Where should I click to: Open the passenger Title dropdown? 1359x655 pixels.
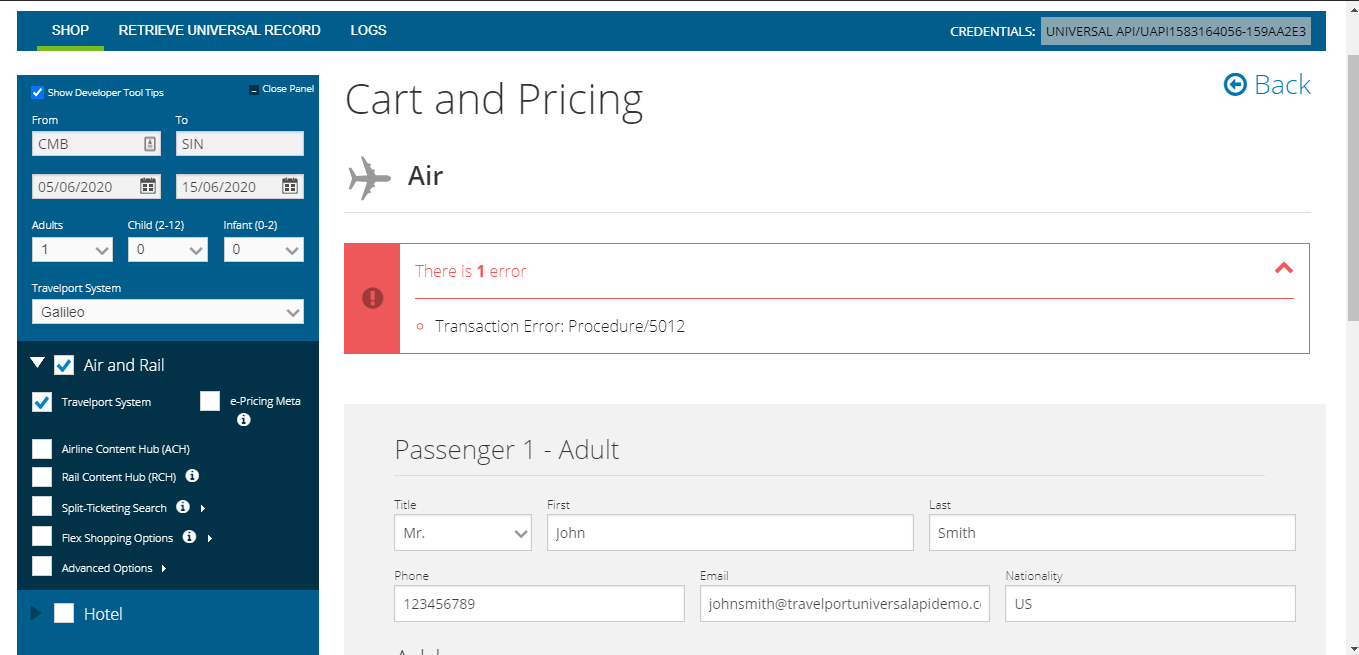(x=462, y=532)
